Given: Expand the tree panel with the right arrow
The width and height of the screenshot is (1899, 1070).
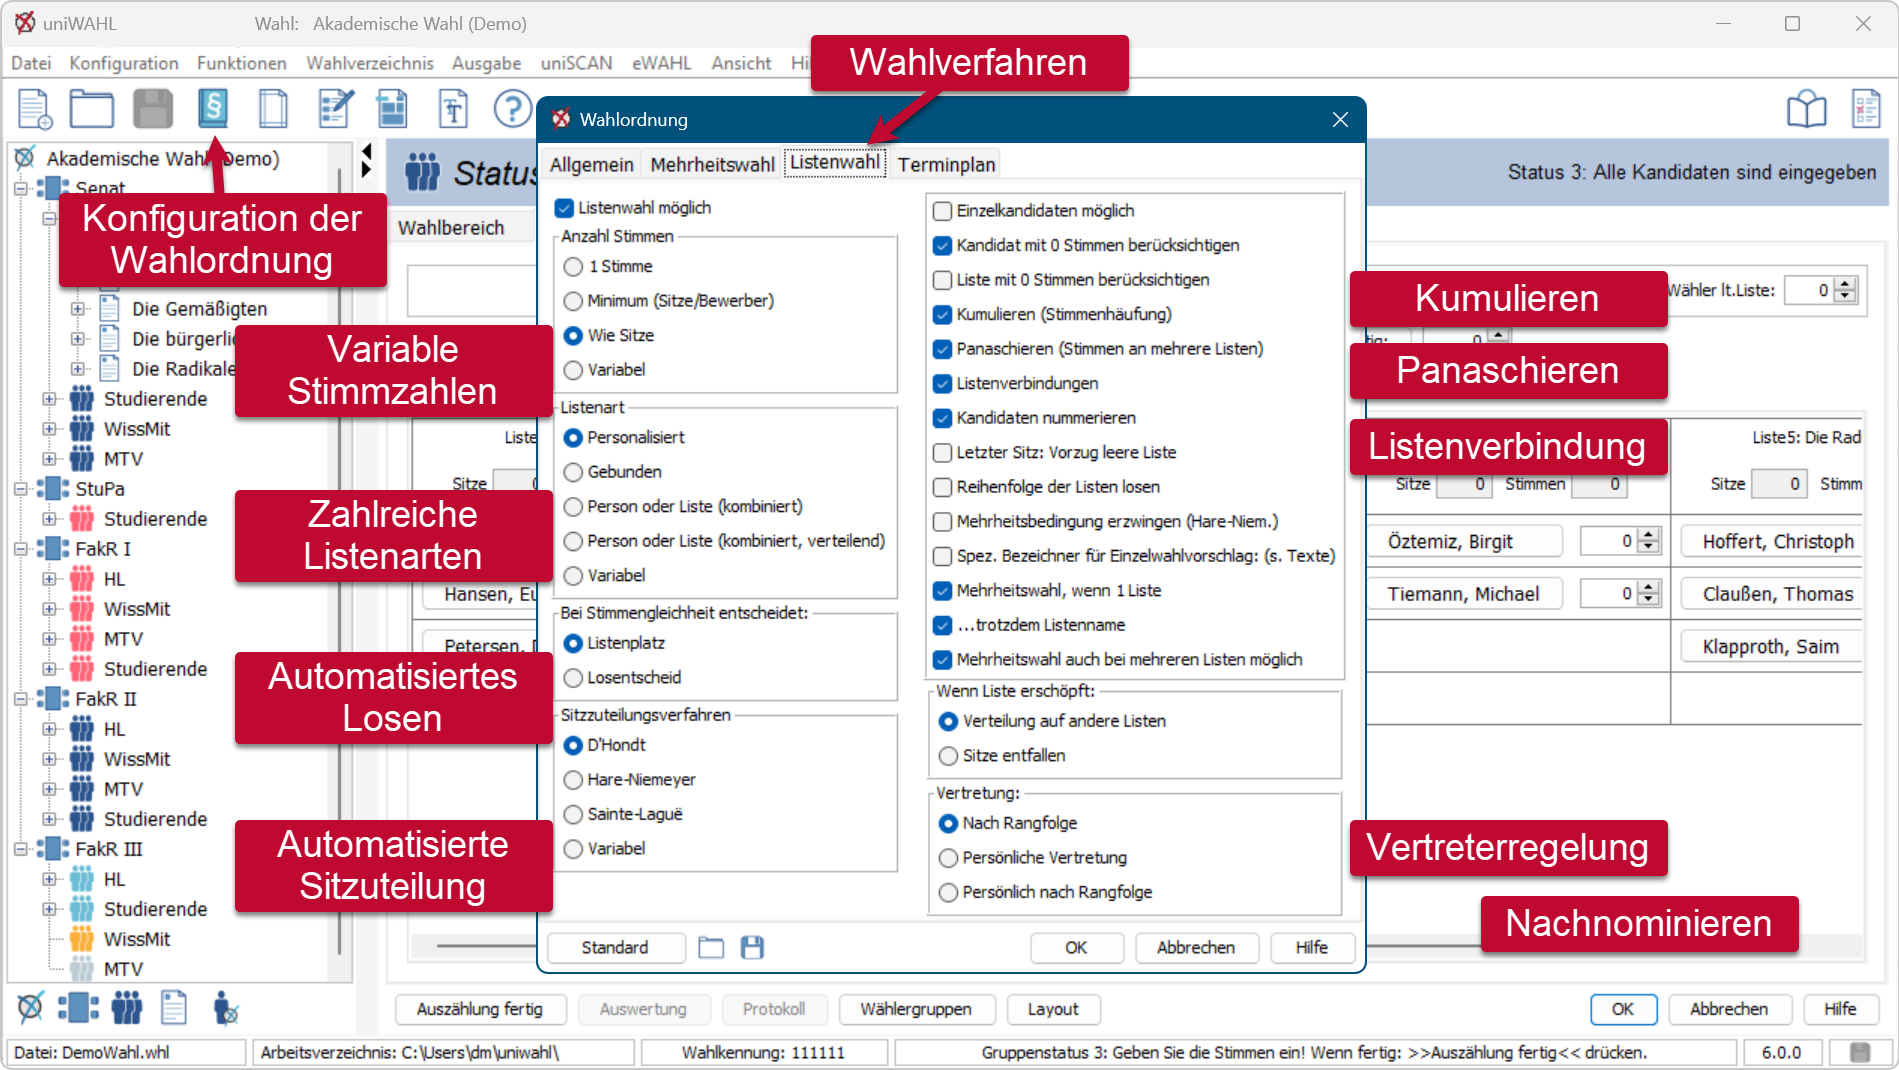Looking at the screenshot, I should (x=366, y=169).
